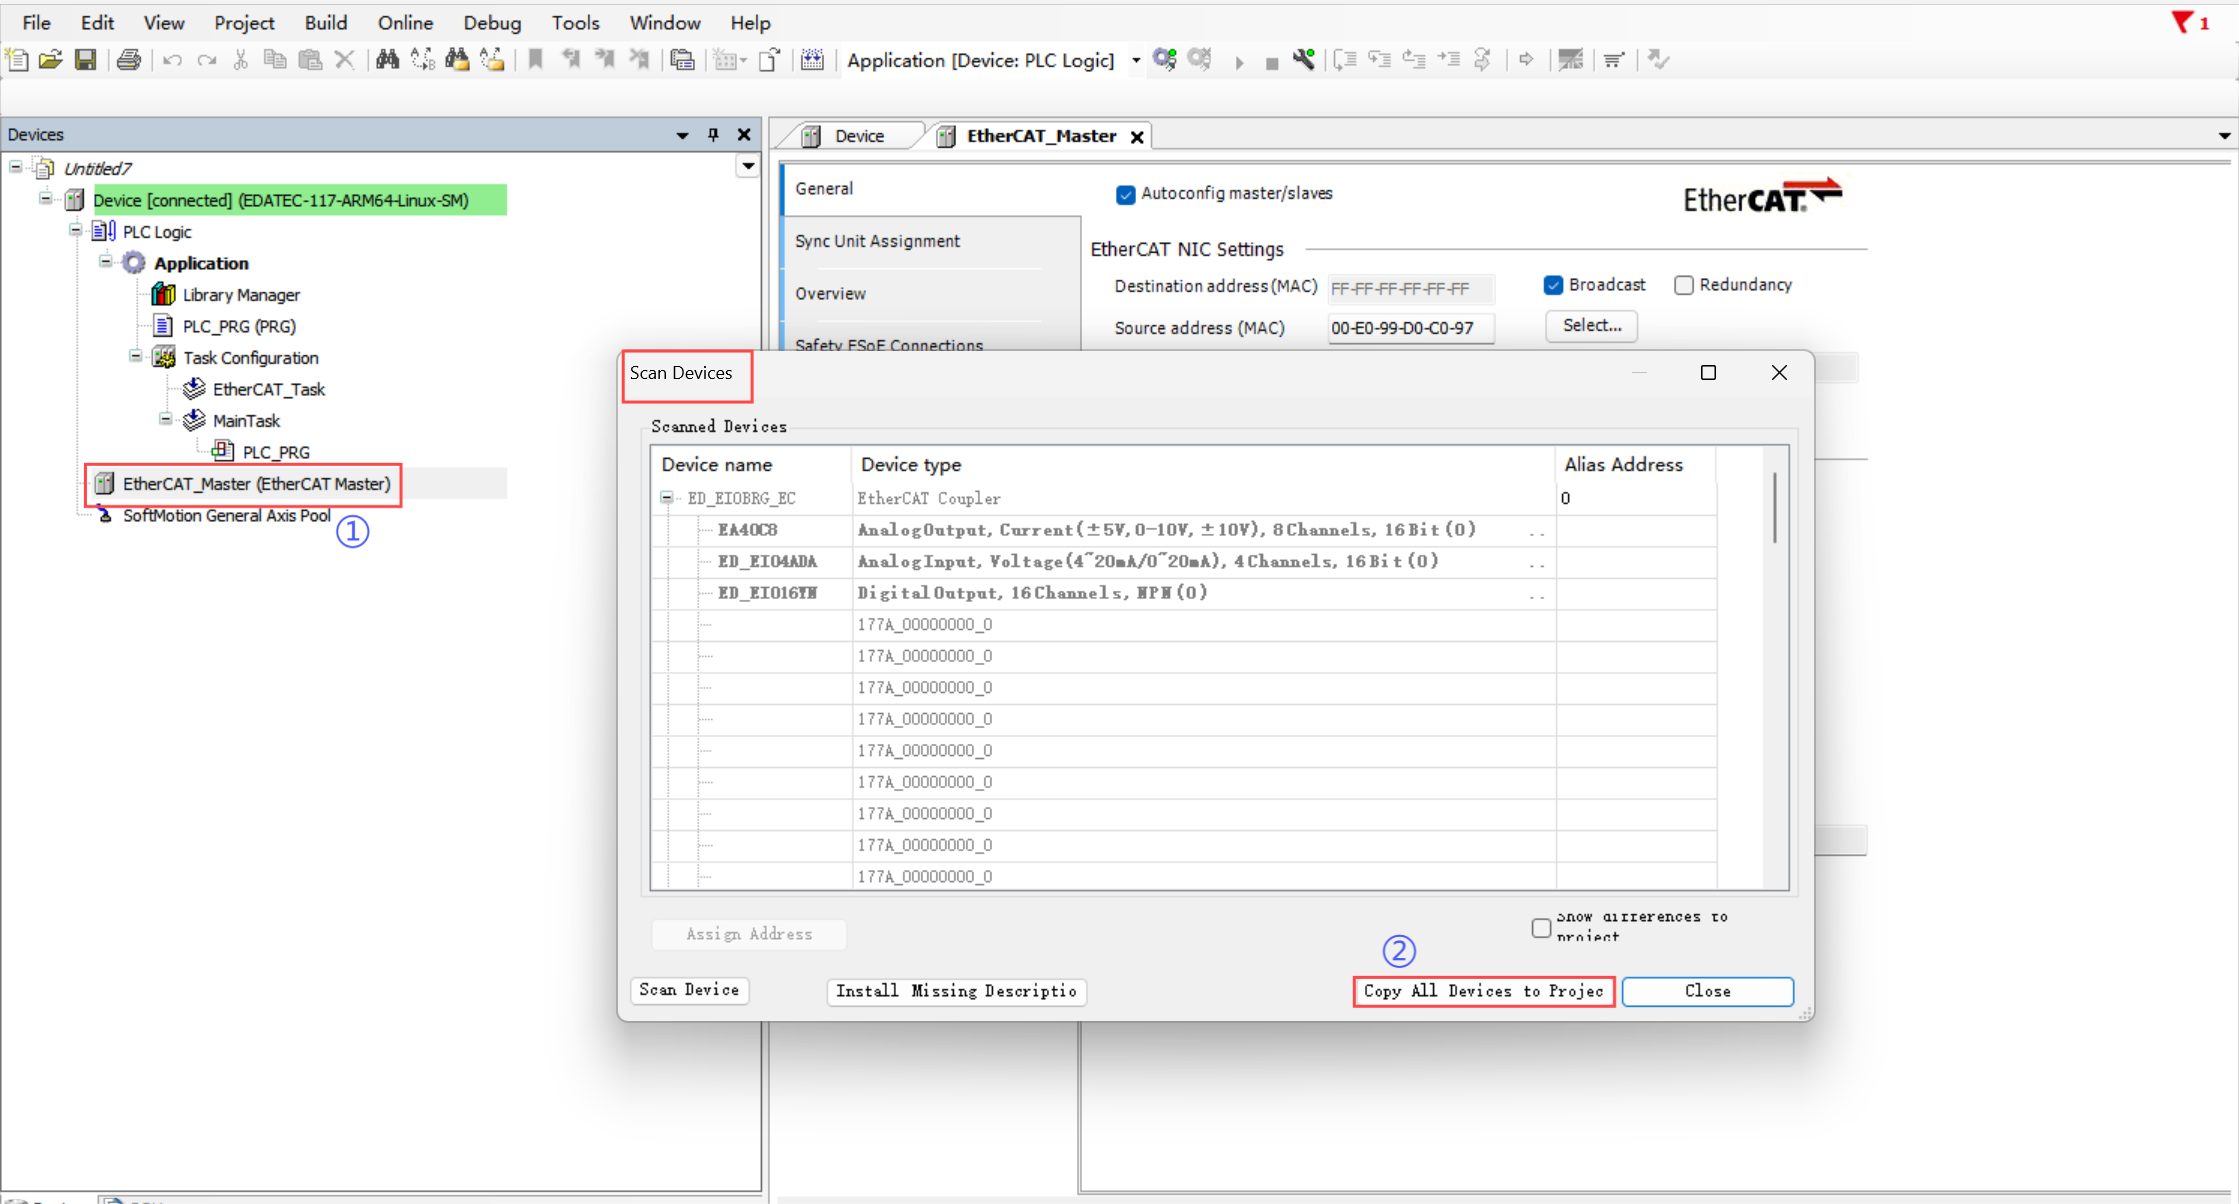Open the Project menu
Image resolution: width=2239 pixels, height=1204 pixels.
pyautogui.click(x=244, y=22)
